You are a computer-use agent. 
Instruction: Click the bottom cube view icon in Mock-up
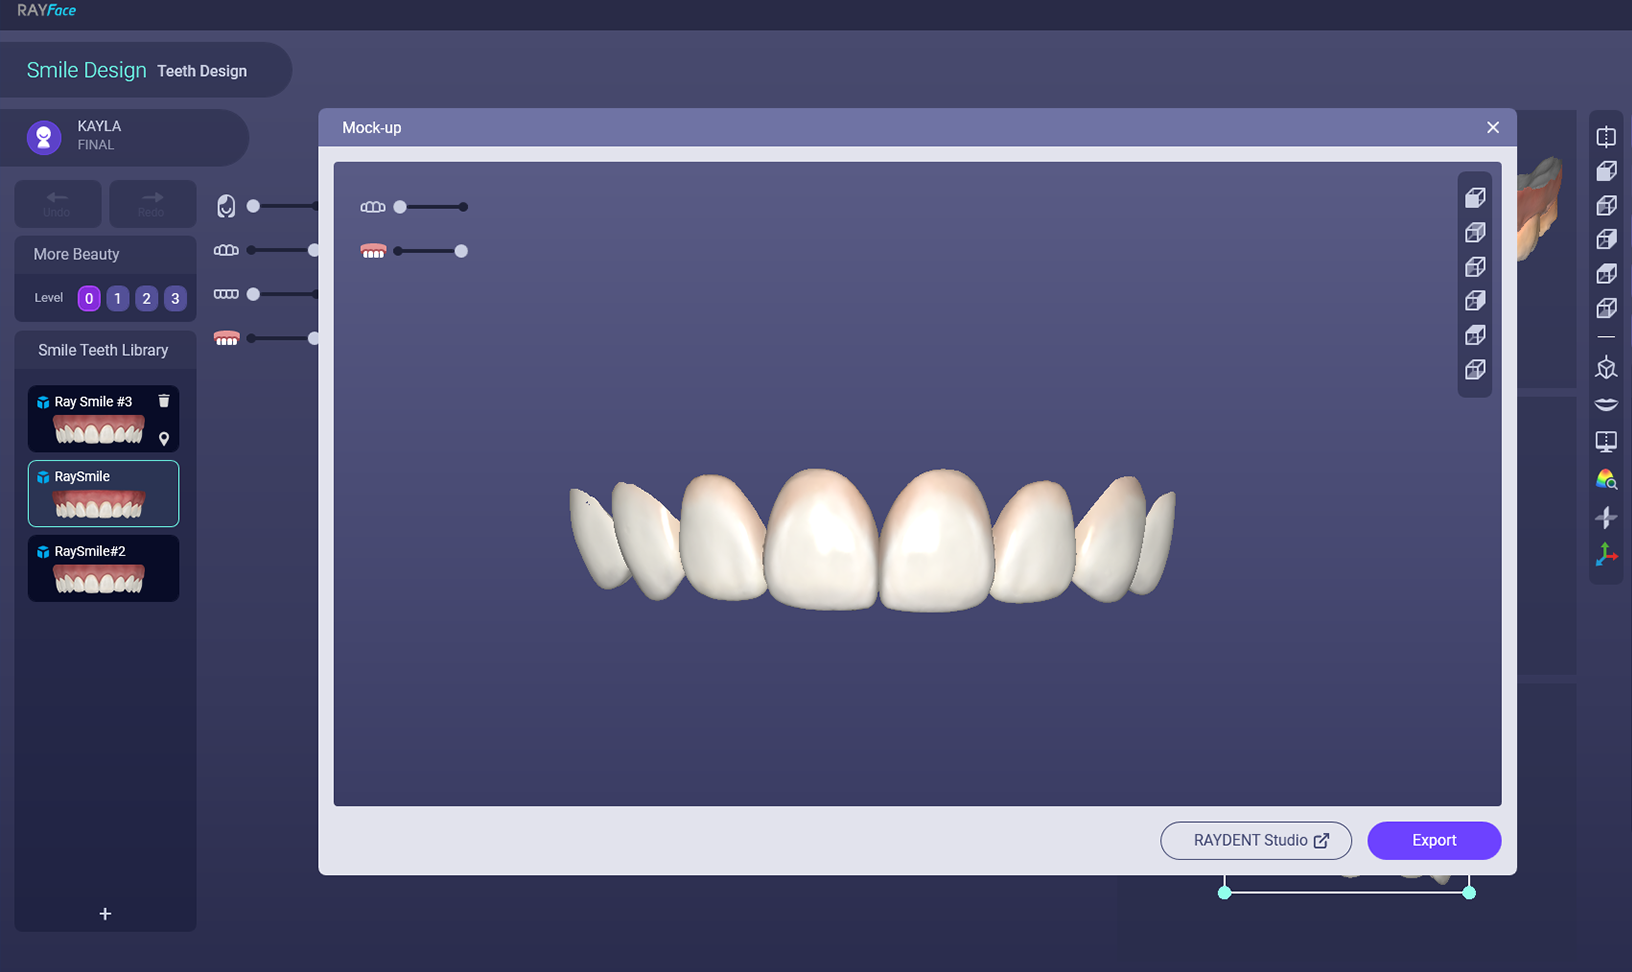[1475, 370]
